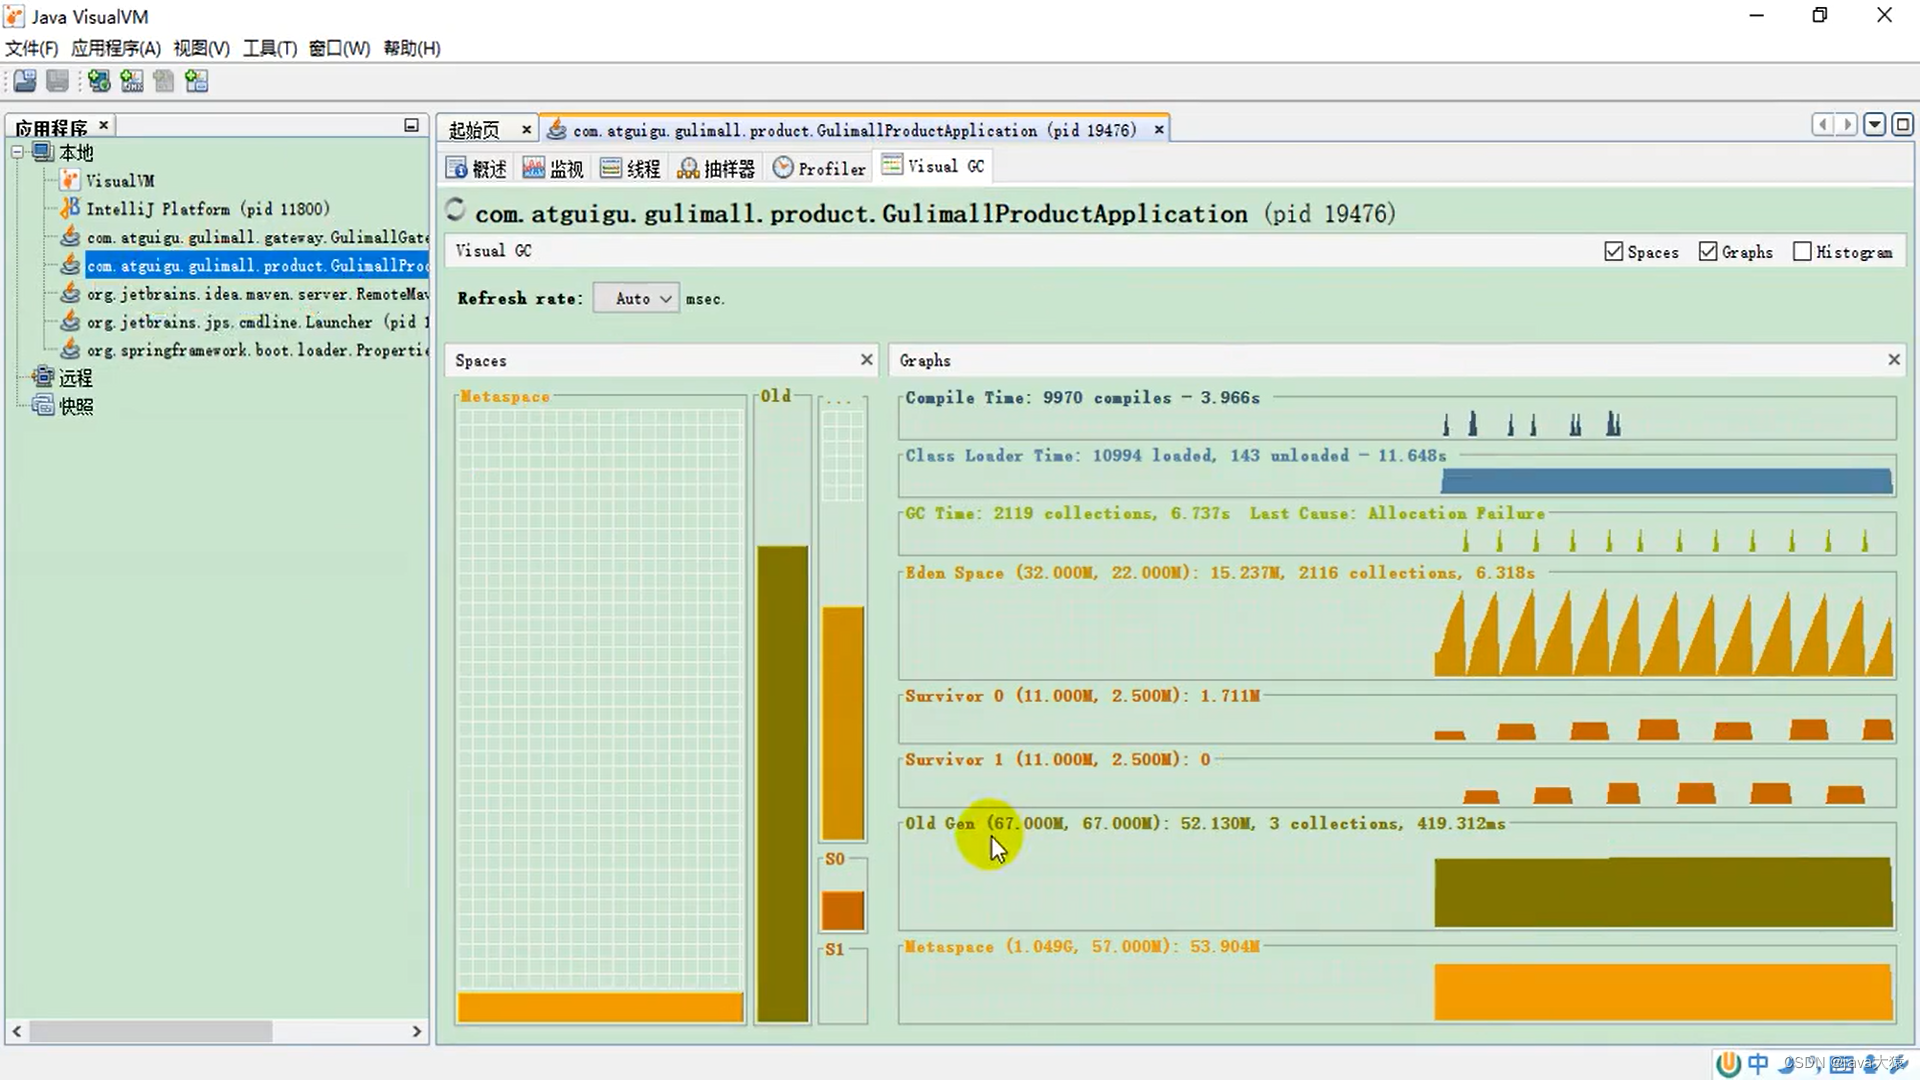Click the Load snapshot toolbar icon

click(25, 81)
